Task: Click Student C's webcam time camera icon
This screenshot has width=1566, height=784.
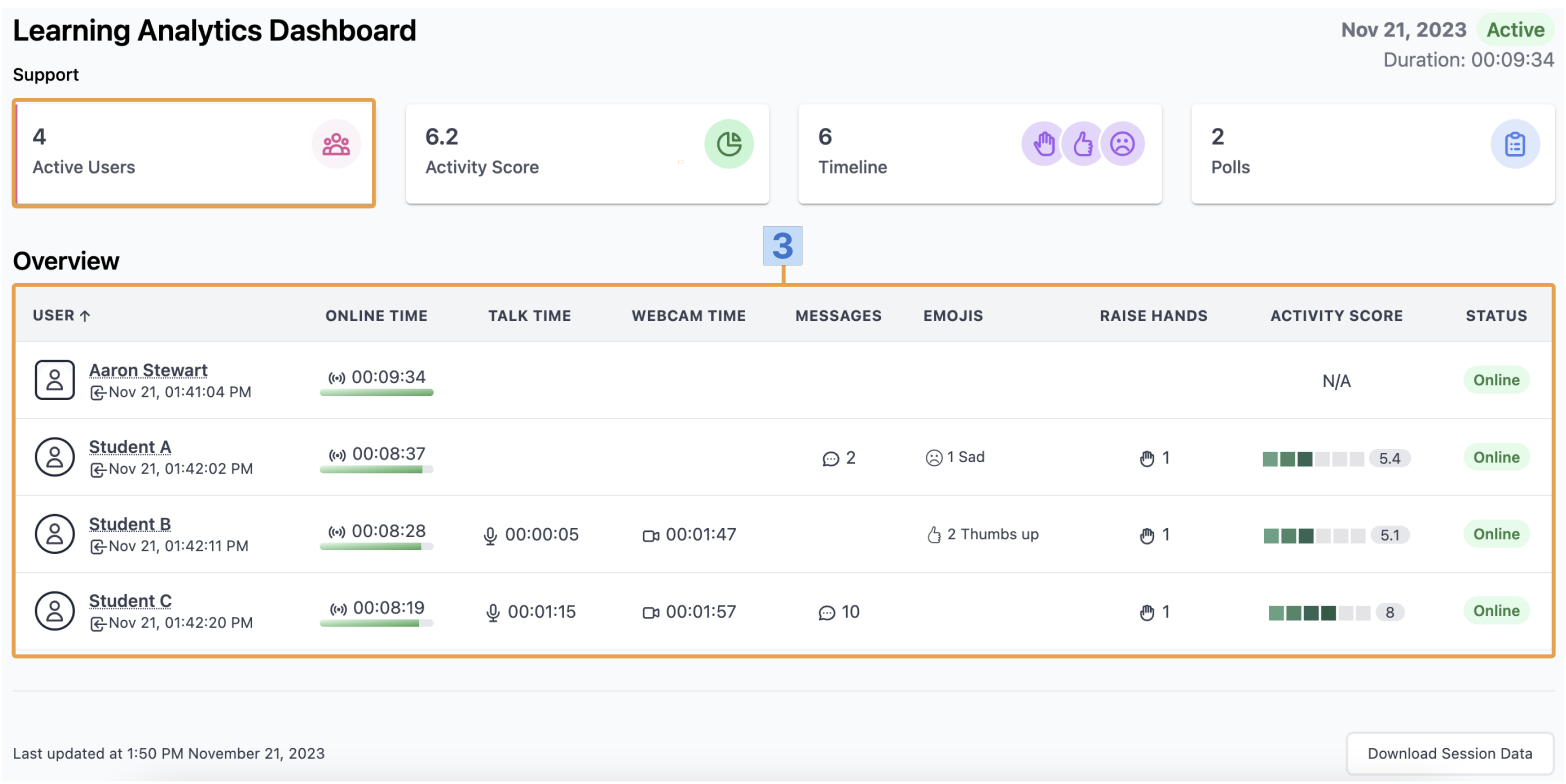Action: [x=651, y=612]
